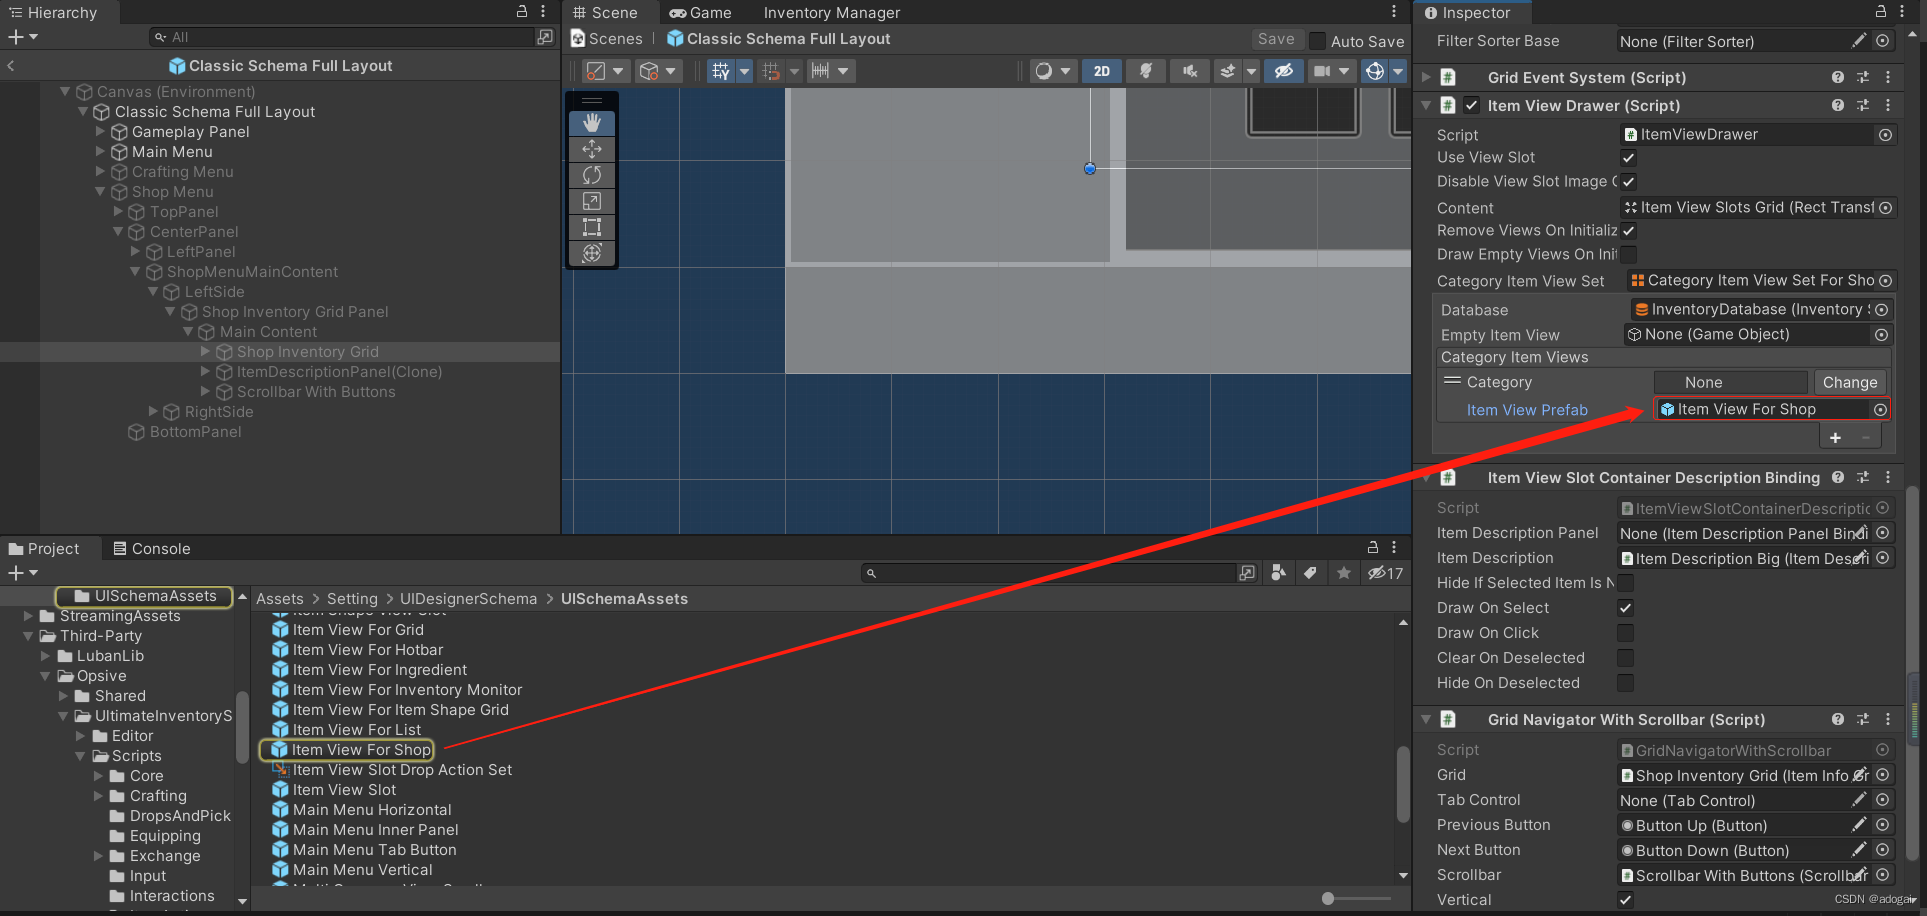1927x916 pixels.
Task: Select the Transform tool in Scene
Action: coord(592,253)
